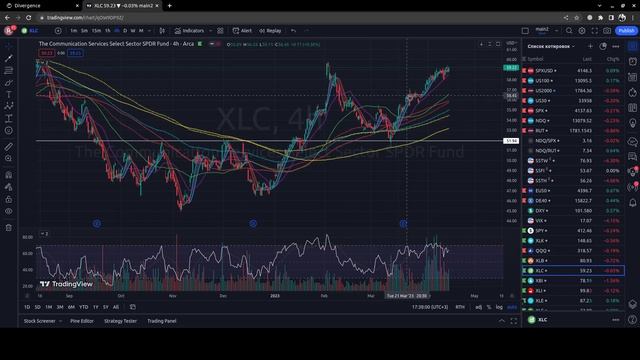This screenshot has width=640, height=360.
Task: Click the Publish button
Action: coord(626,31)
